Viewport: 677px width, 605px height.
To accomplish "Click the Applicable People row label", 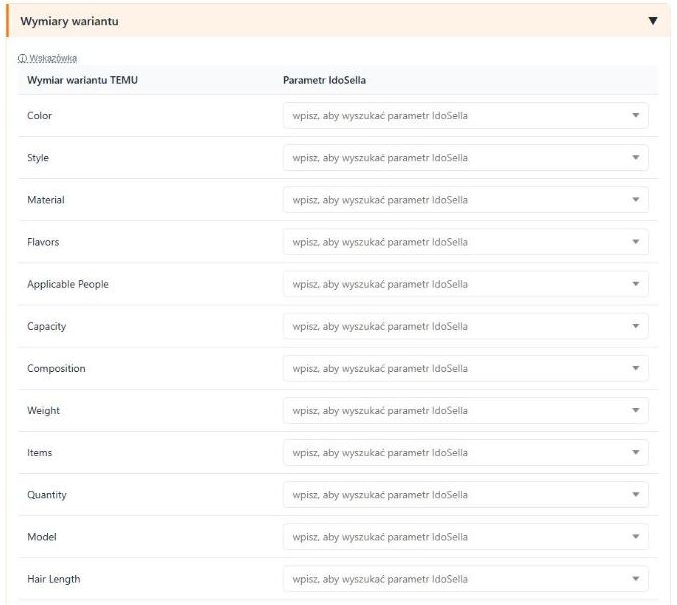I will (x=68, y=284).
